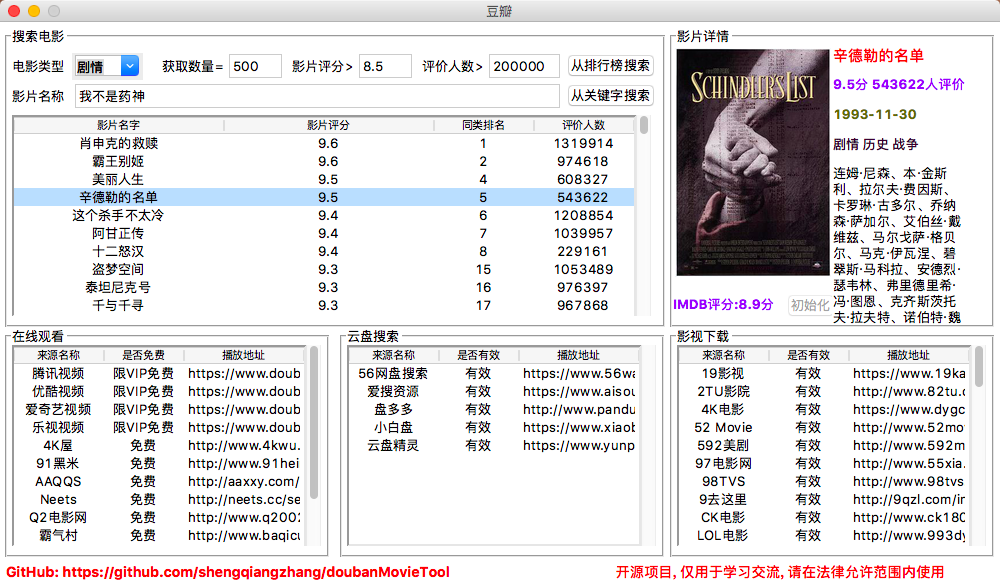Open the 腾讯视频 playback address link
This screenshot has width=1000, height=587.
pyautogui.click(x=245, y=373)
